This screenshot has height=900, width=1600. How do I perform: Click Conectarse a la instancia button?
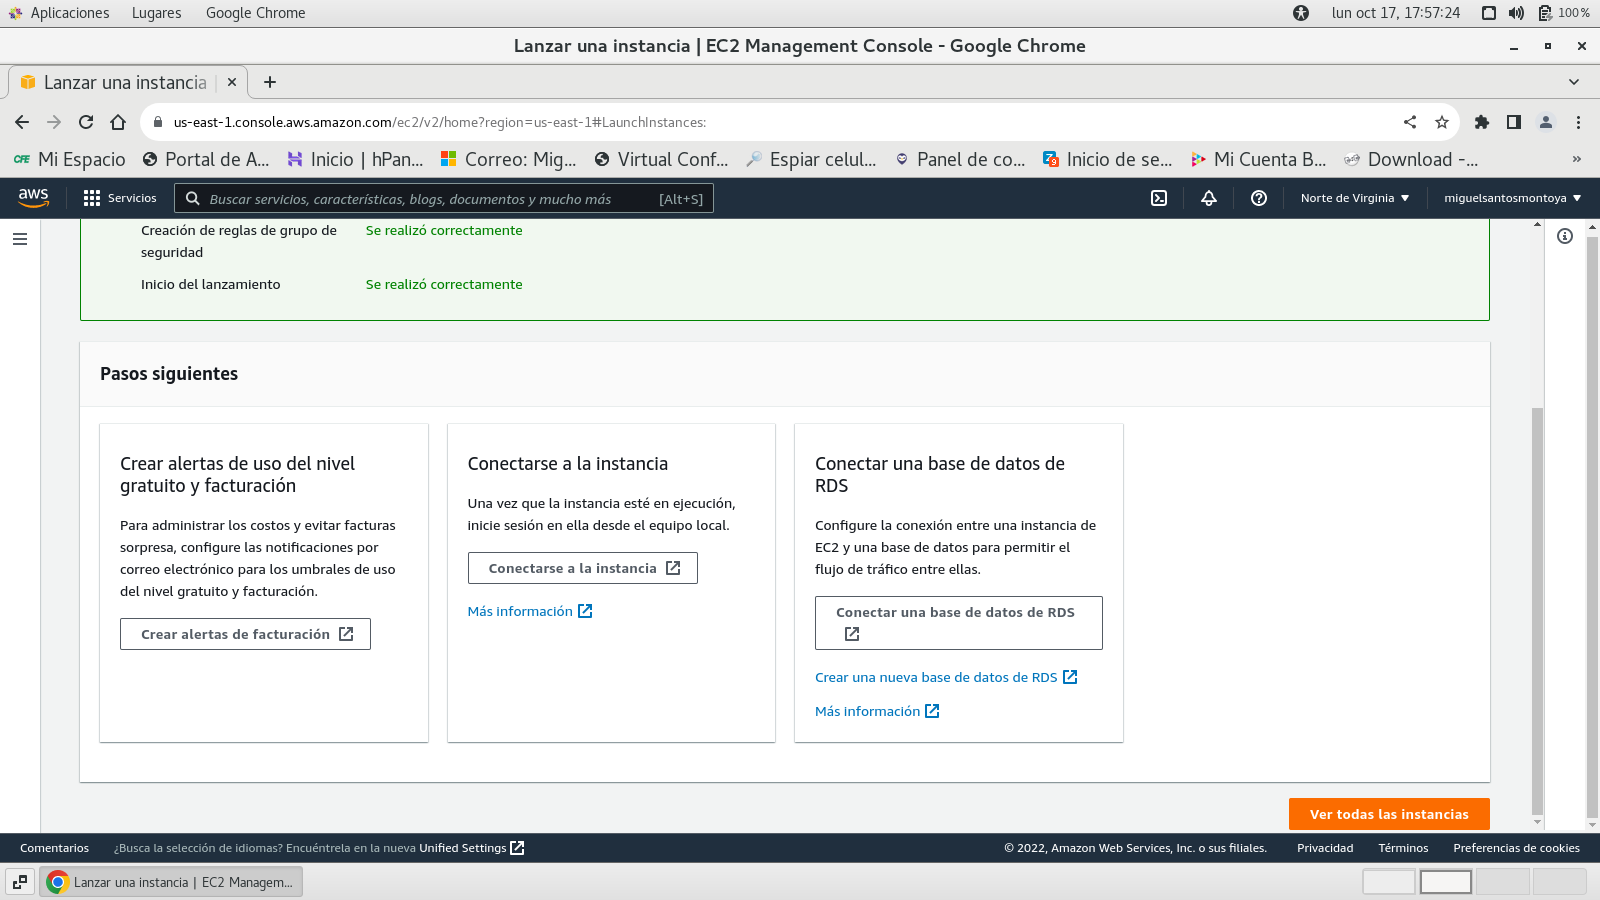[582, 568]
